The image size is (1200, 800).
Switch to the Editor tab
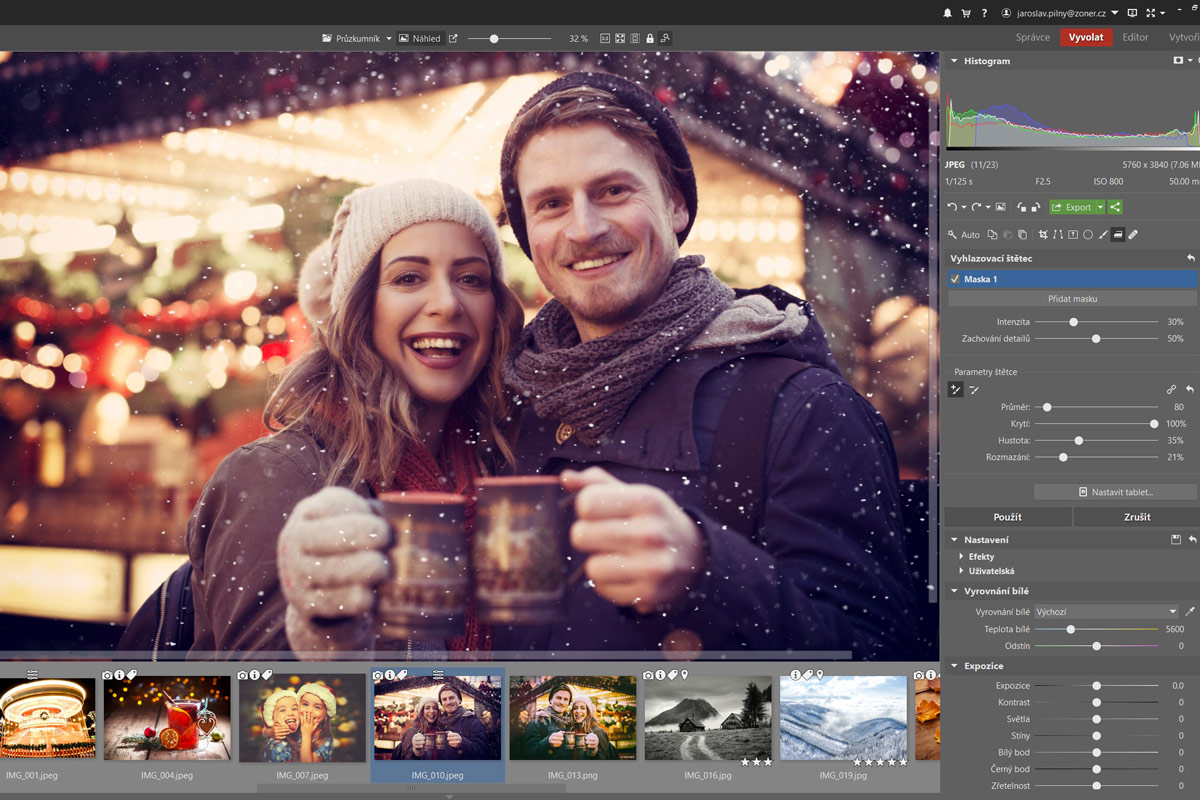pyautogui.click(x=1135, y=37)
